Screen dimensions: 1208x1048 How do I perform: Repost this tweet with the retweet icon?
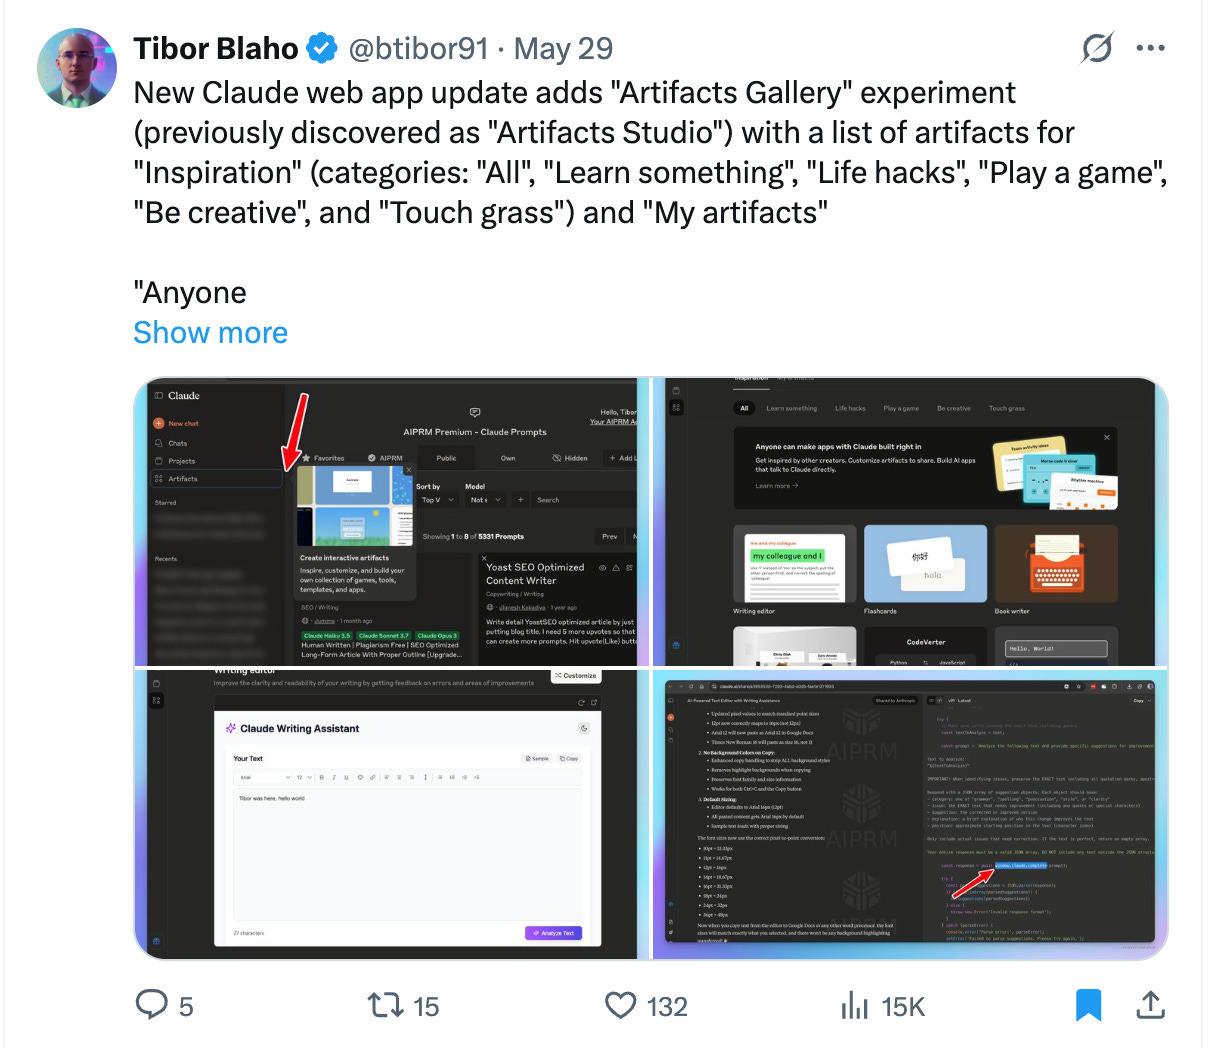385,1005
